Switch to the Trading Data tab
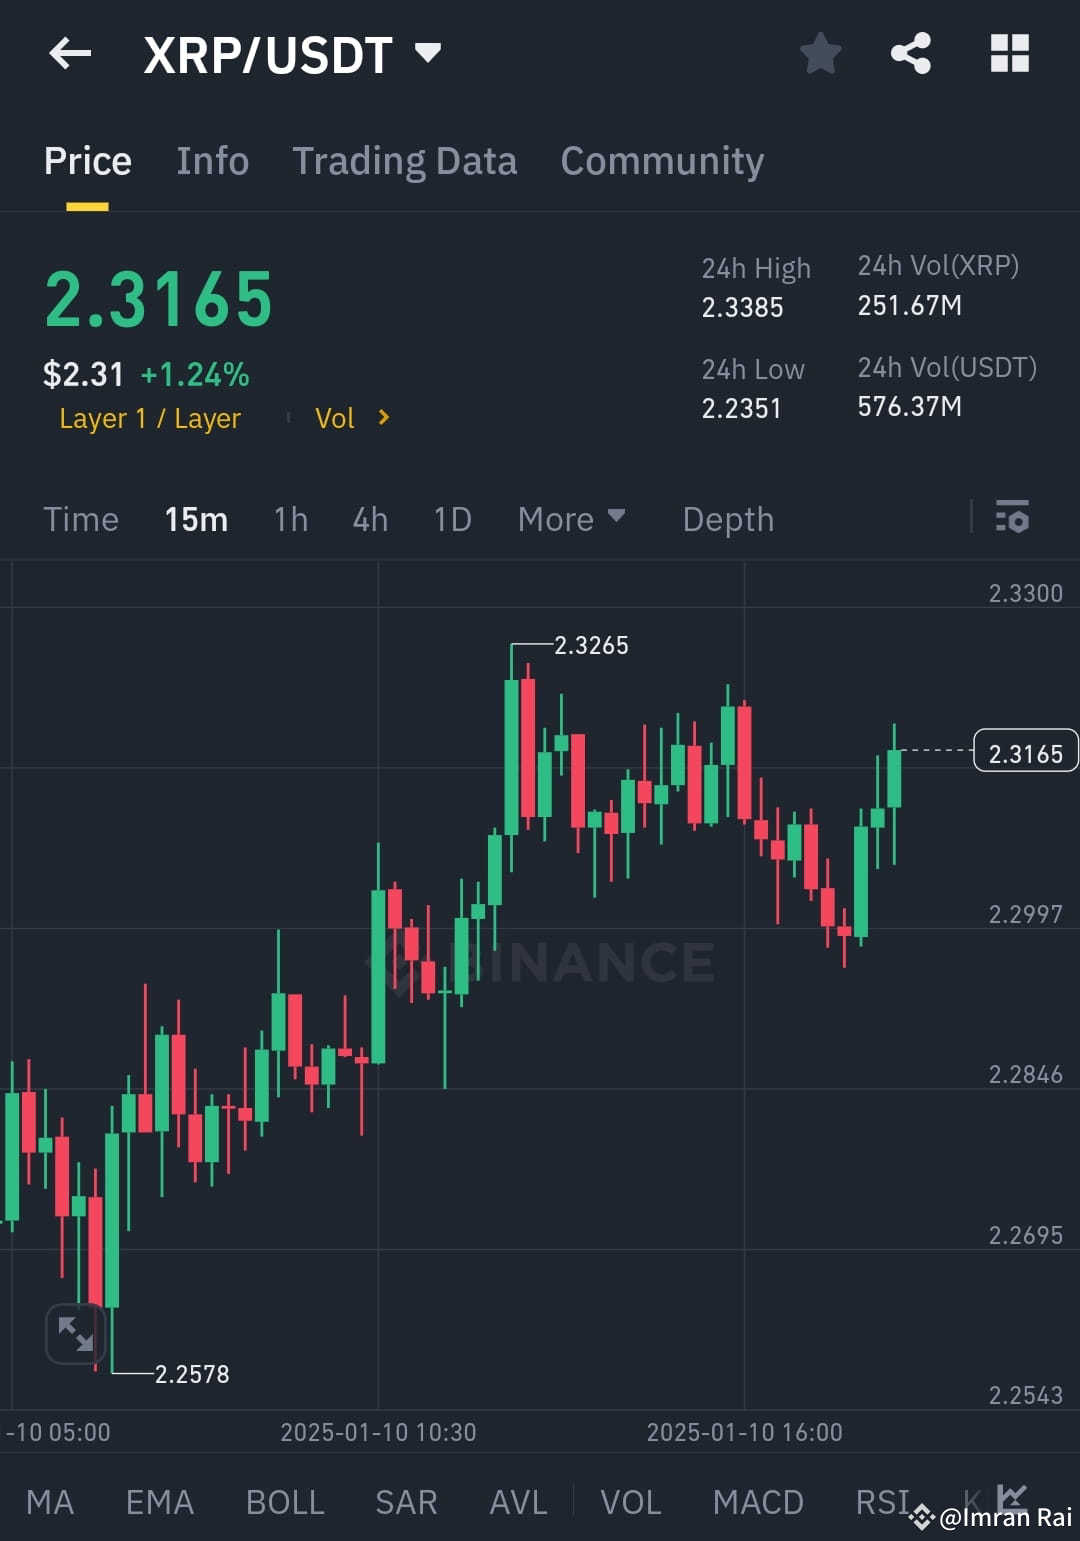Image resolution: width=1080 pixels, height=1541 pixels. tap(404, 161)
